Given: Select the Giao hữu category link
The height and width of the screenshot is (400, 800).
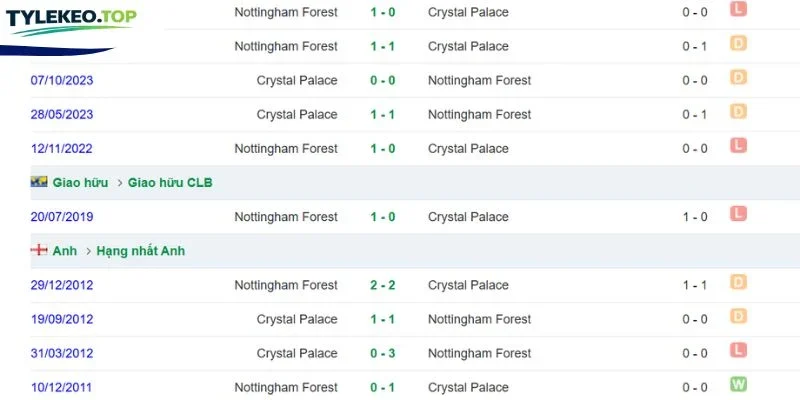Looking at the screenshot, I should click(x=80, y=183).
